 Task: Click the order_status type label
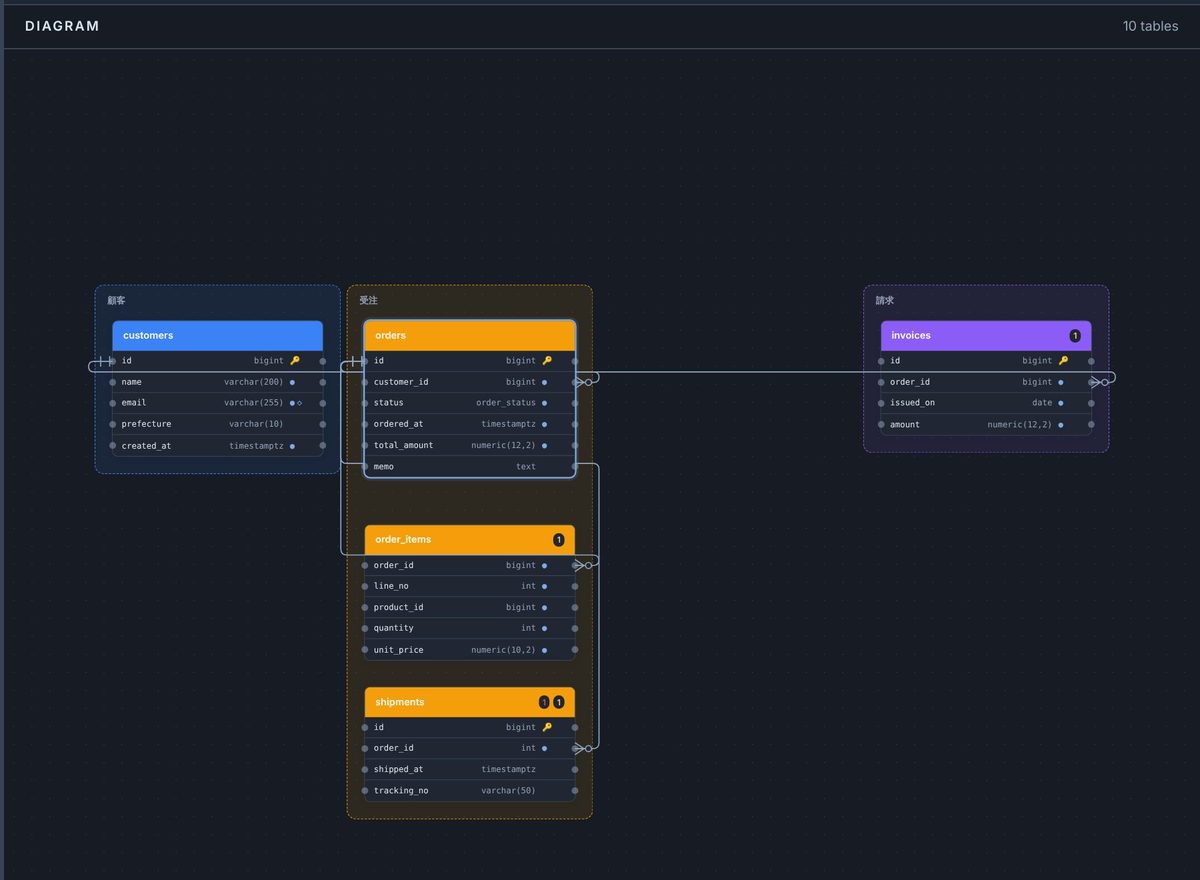click(506, 403)
